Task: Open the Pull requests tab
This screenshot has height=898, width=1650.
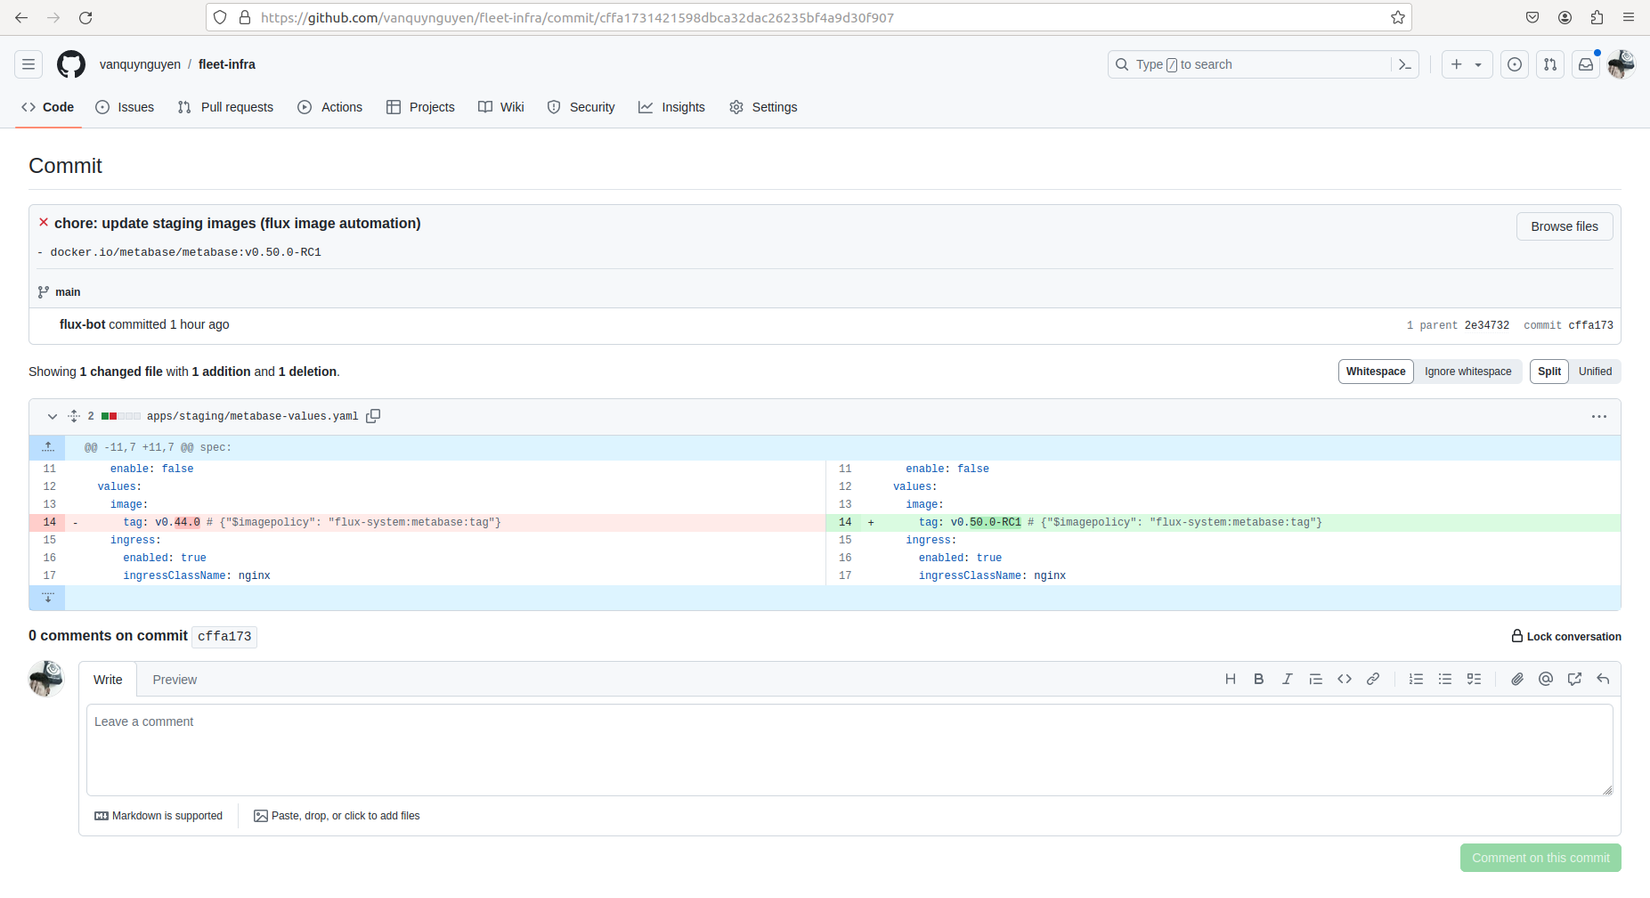Action: point(225,107)
